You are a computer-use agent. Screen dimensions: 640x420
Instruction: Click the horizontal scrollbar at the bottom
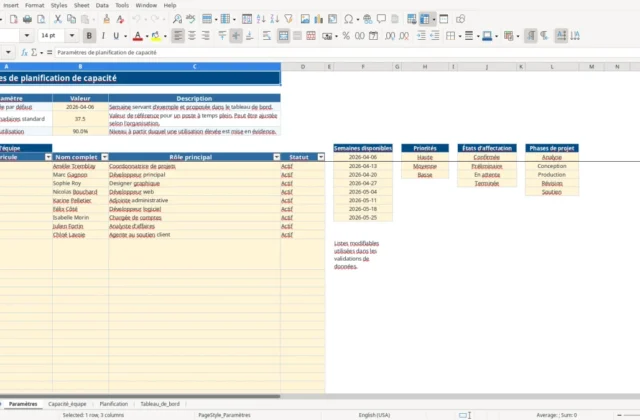pos(140,396)
